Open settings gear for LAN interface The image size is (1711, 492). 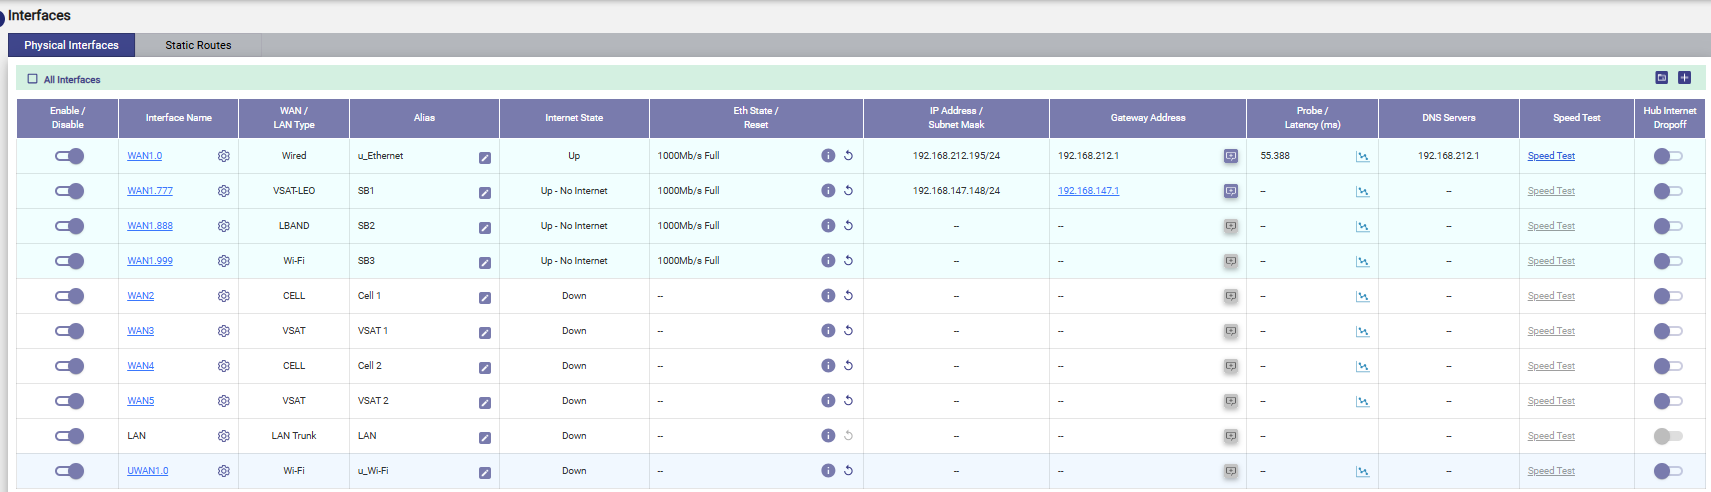click(x=224, y=436)
